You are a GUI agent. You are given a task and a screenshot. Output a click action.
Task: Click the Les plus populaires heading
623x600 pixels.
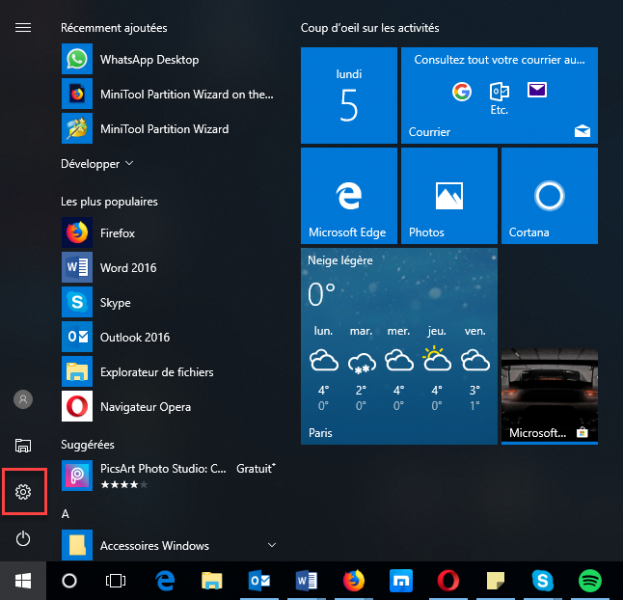coord(109,201)
